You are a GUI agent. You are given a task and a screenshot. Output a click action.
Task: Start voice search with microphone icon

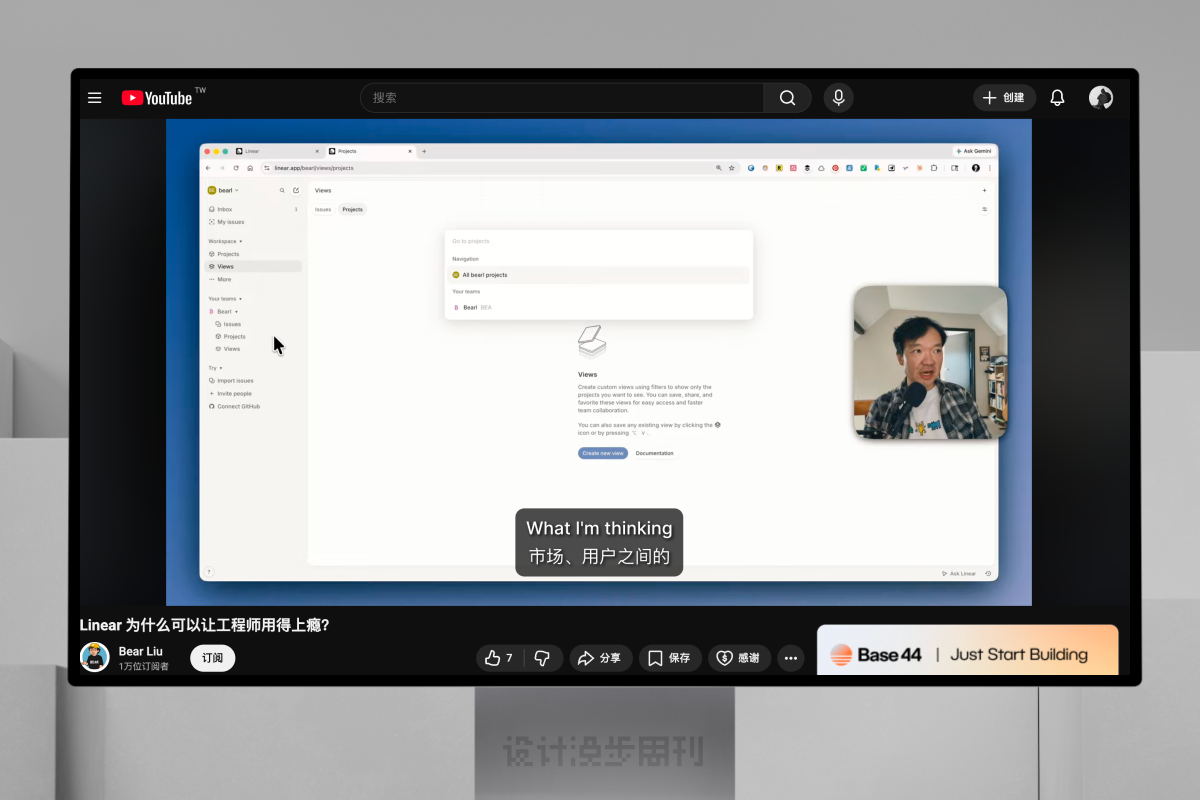pyautogui.click(x=839, y=98)
